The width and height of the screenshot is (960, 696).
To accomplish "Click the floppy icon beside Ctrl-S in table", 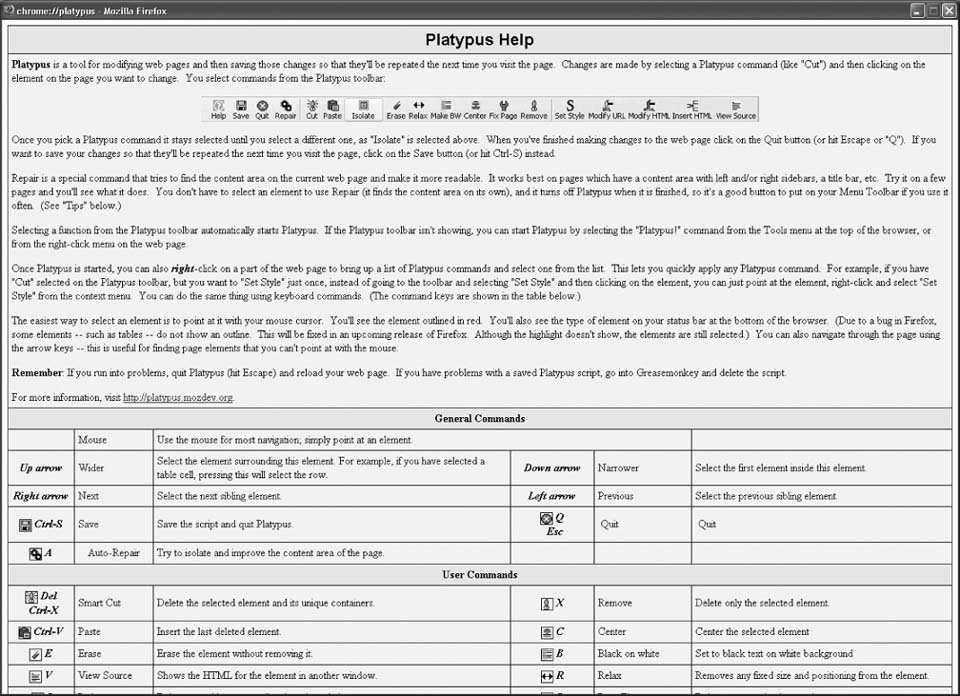I will (25, 525).
